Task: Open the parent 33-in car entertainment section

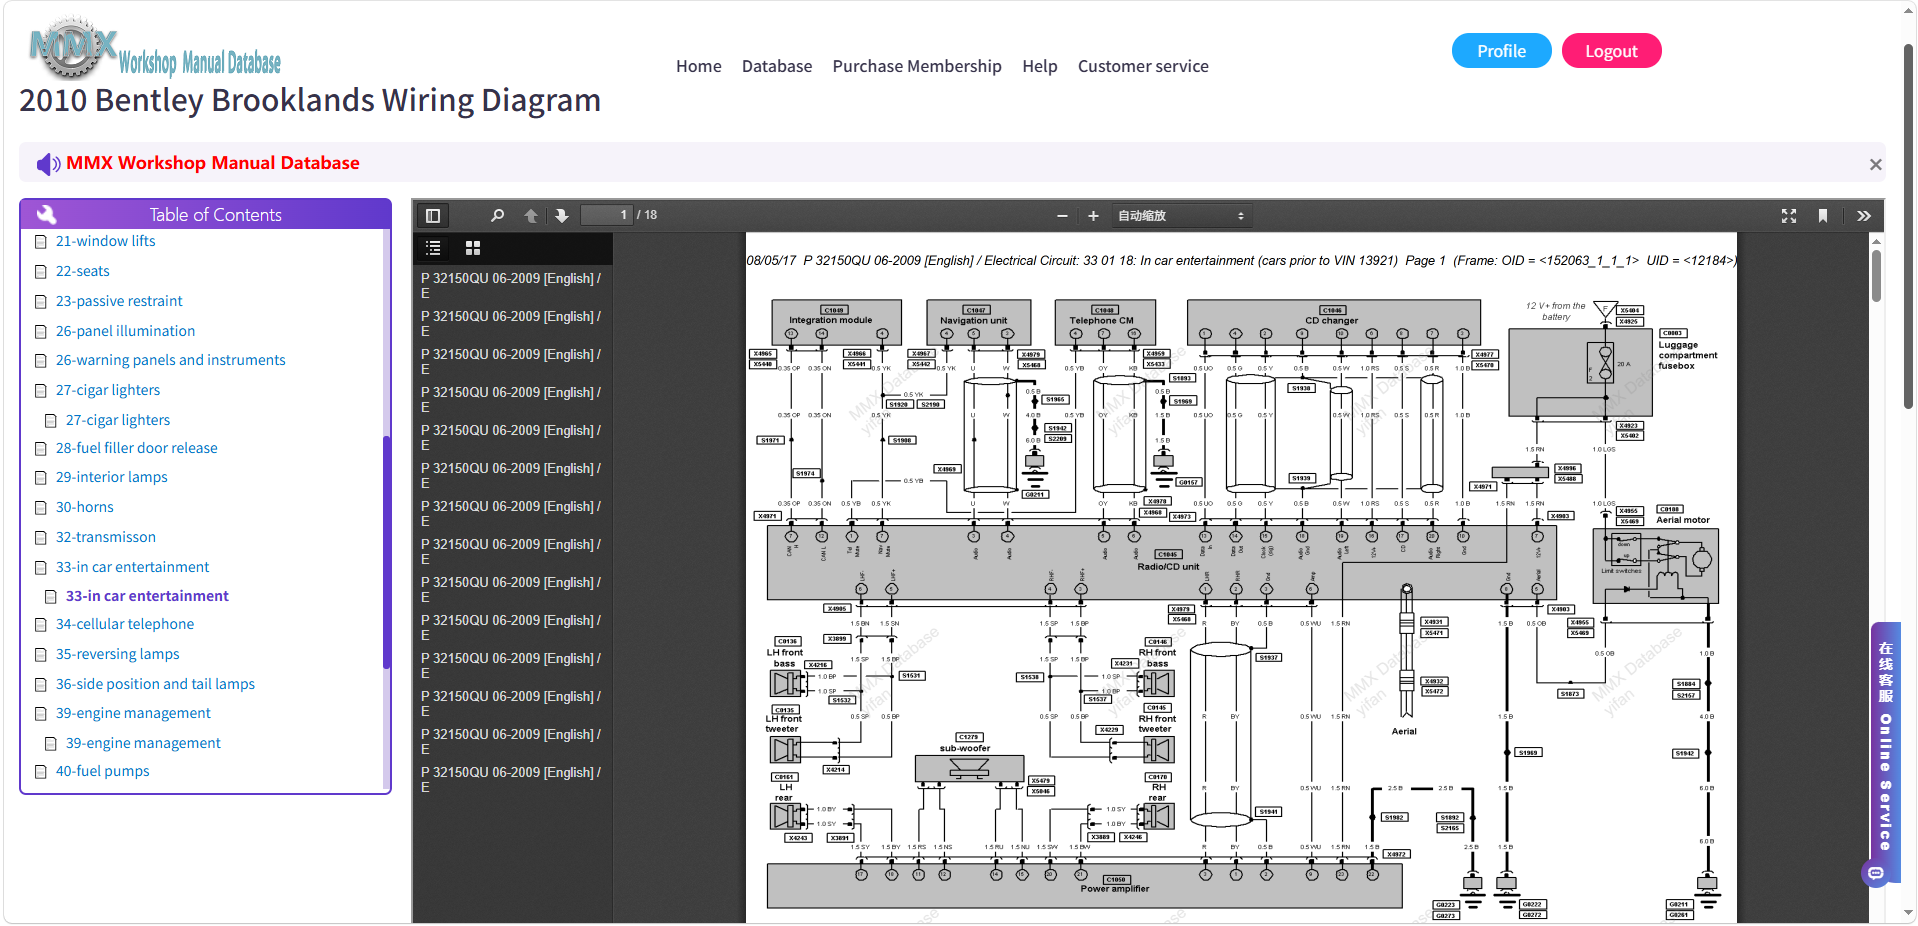Action: coord(132,567)
